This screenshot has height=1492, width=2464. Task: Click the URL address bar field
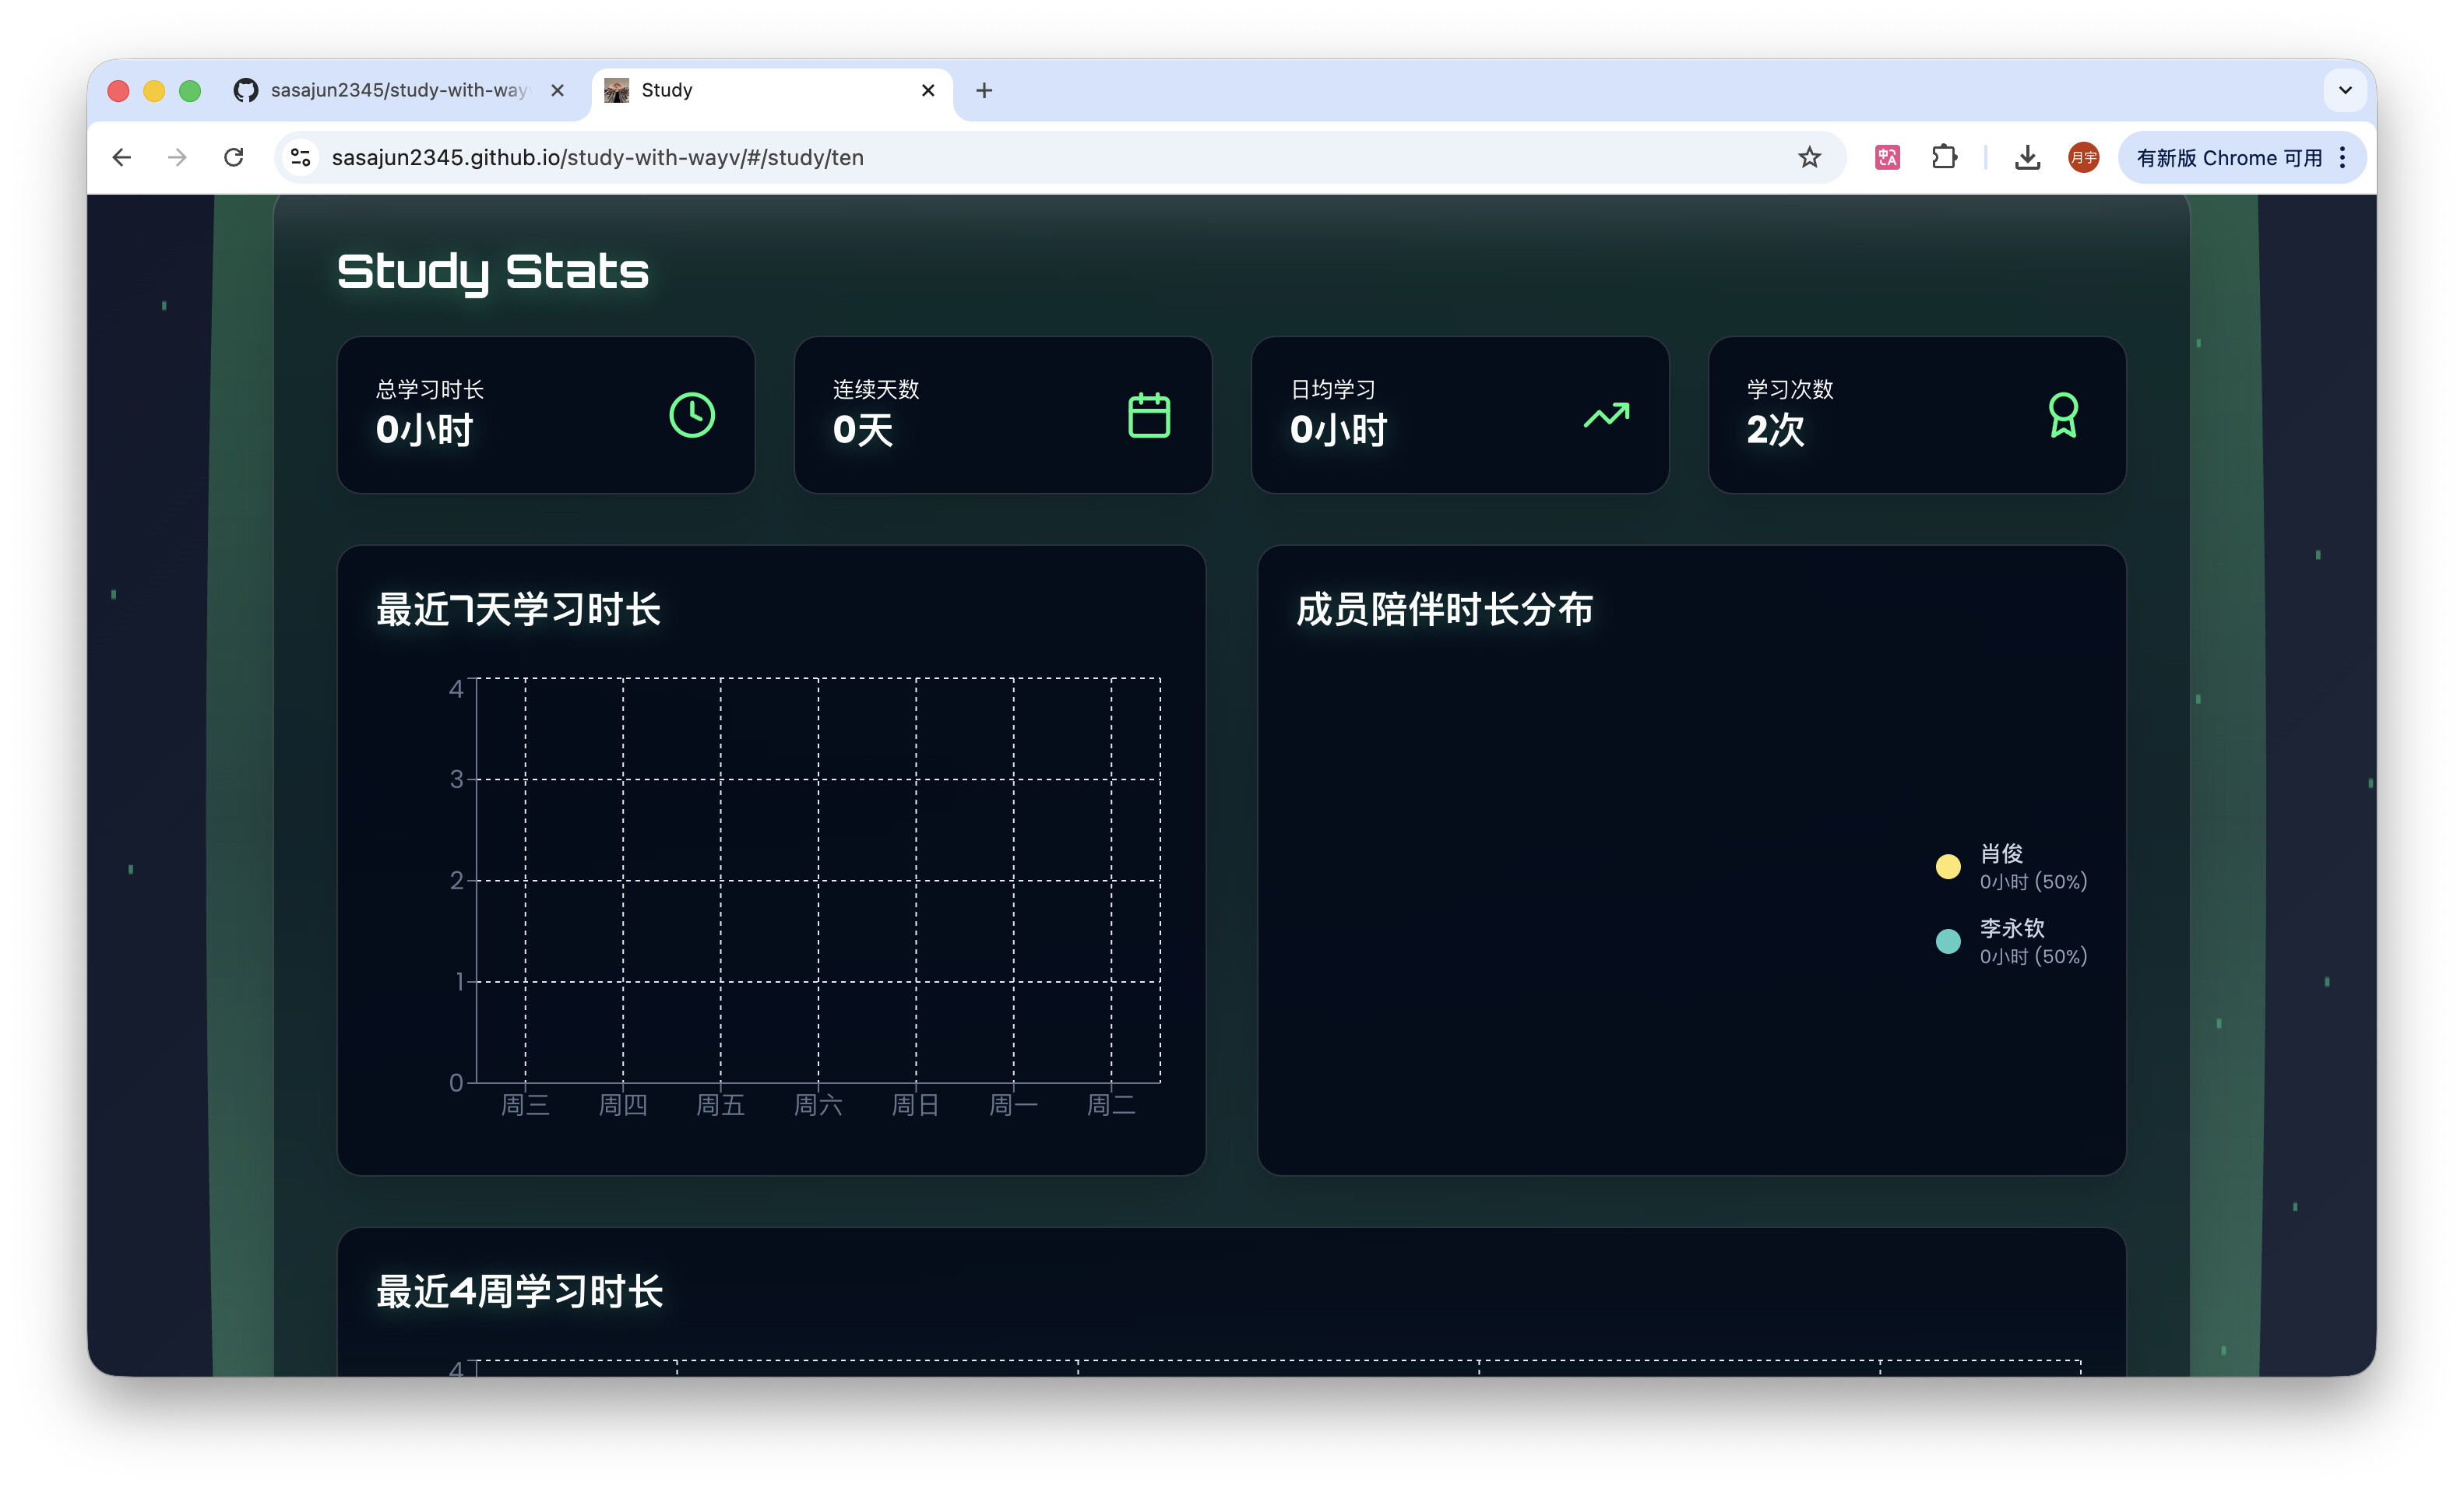[x=1000, y=157]
